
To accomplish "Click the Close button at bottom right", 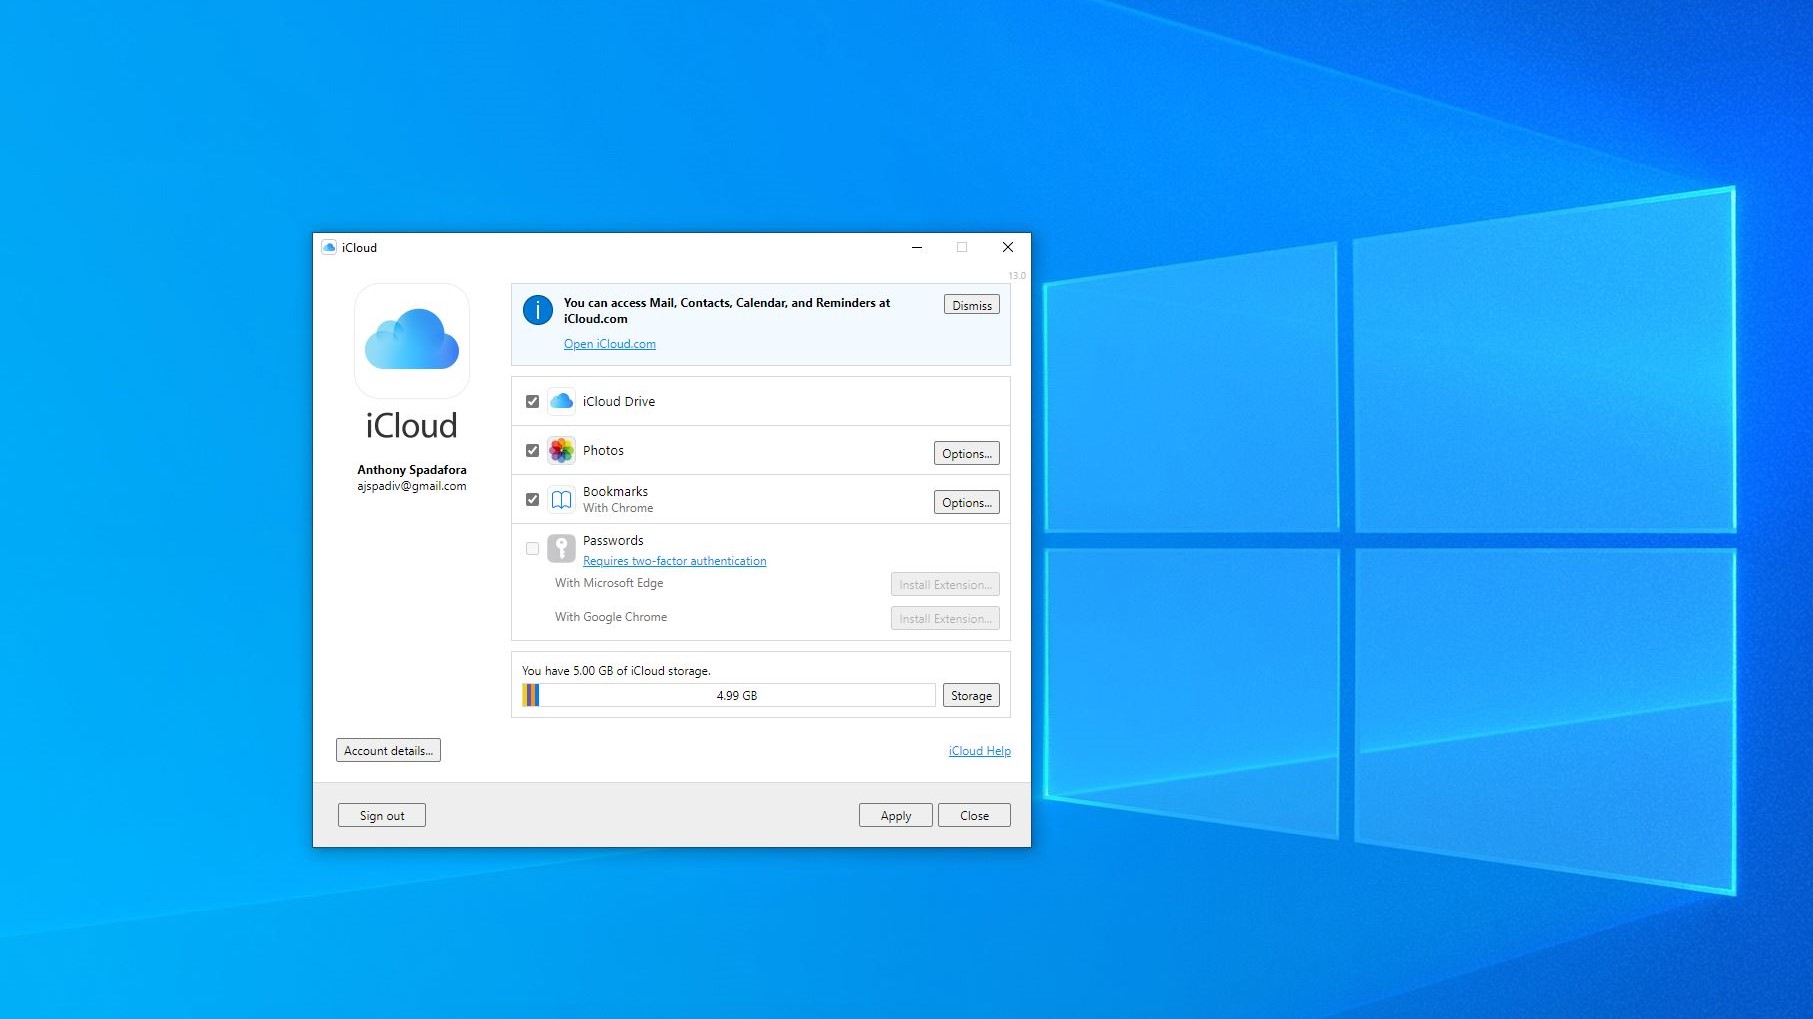I will [x=974, y=815].
